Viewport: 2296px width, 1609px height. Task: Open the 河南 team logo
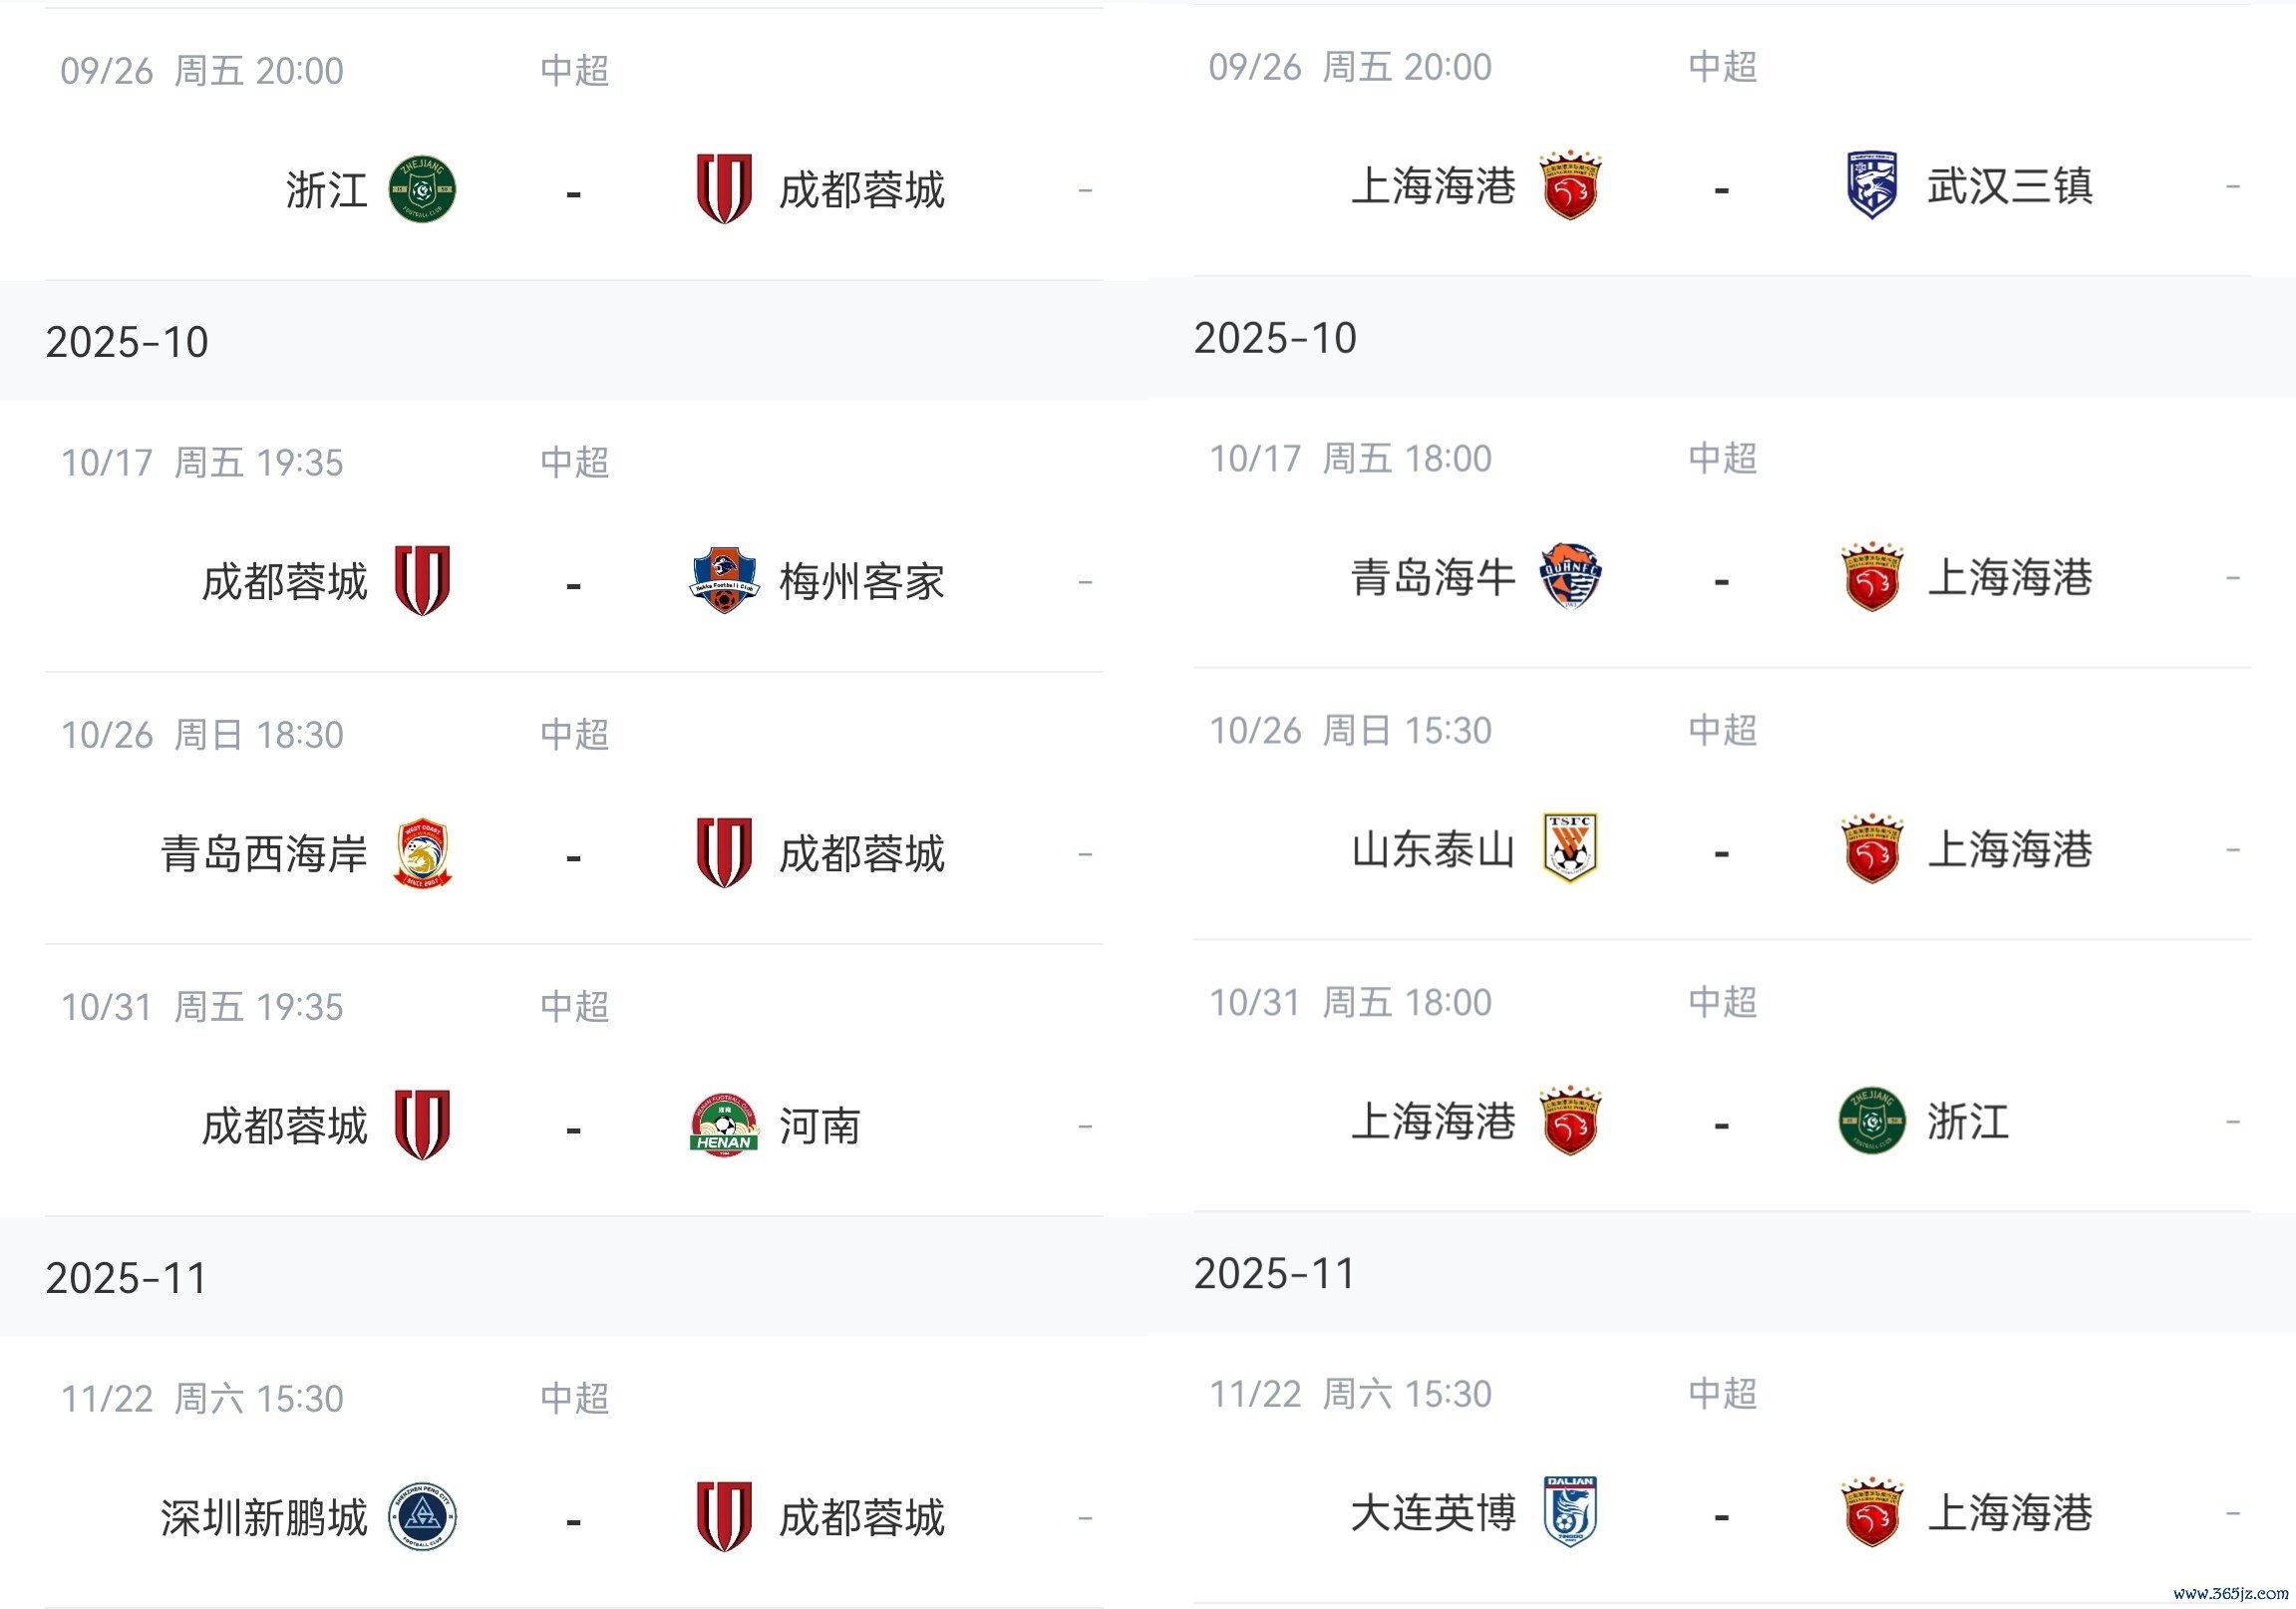click(724, 1125)
